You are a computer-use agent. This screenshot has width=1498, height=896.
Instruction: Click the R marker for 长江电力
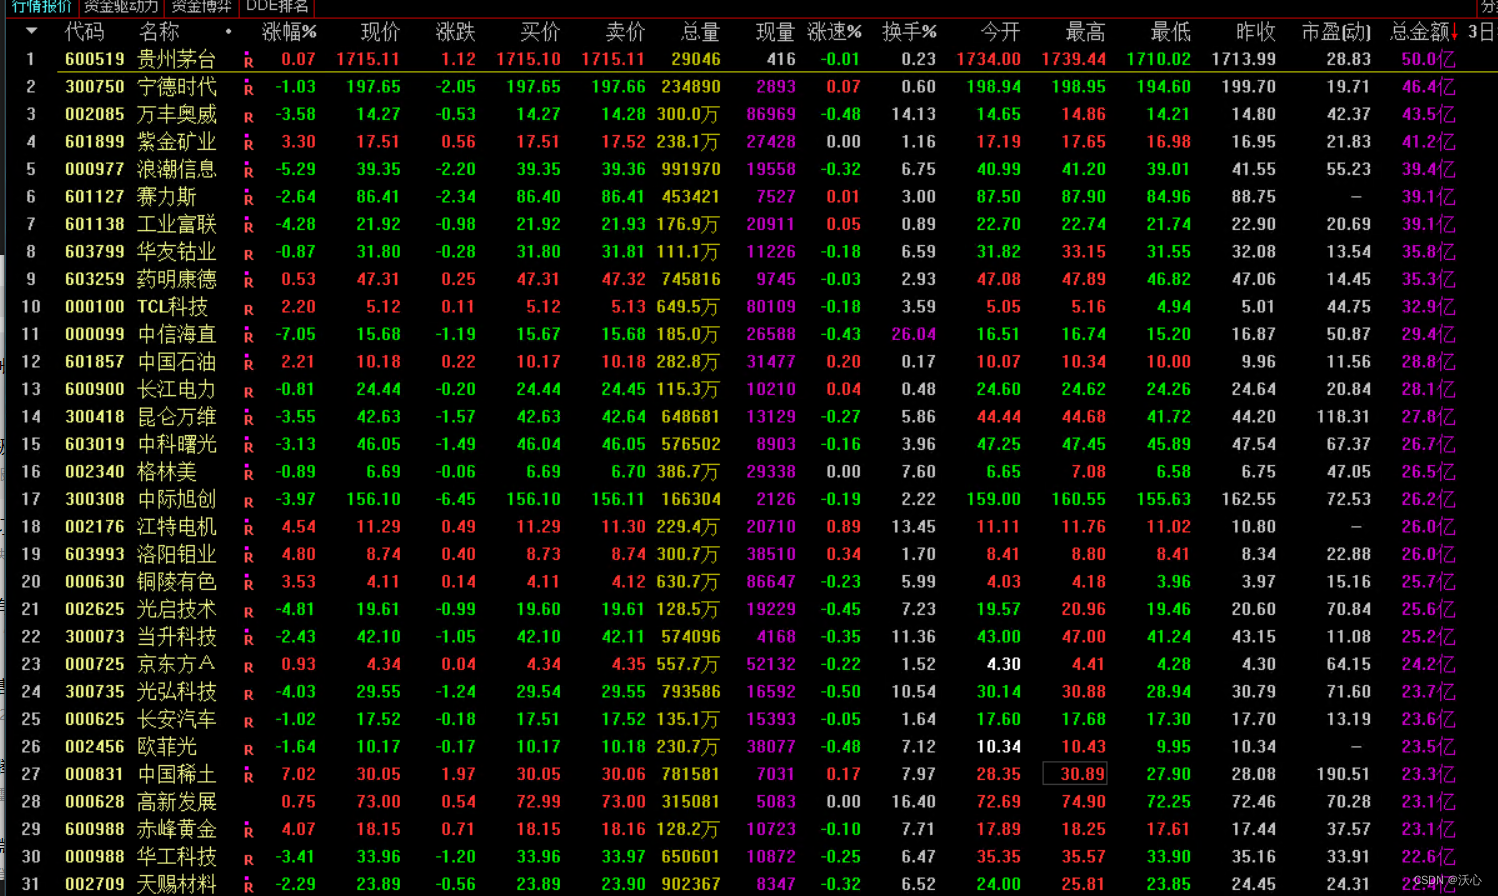click(x=248, y=391)
